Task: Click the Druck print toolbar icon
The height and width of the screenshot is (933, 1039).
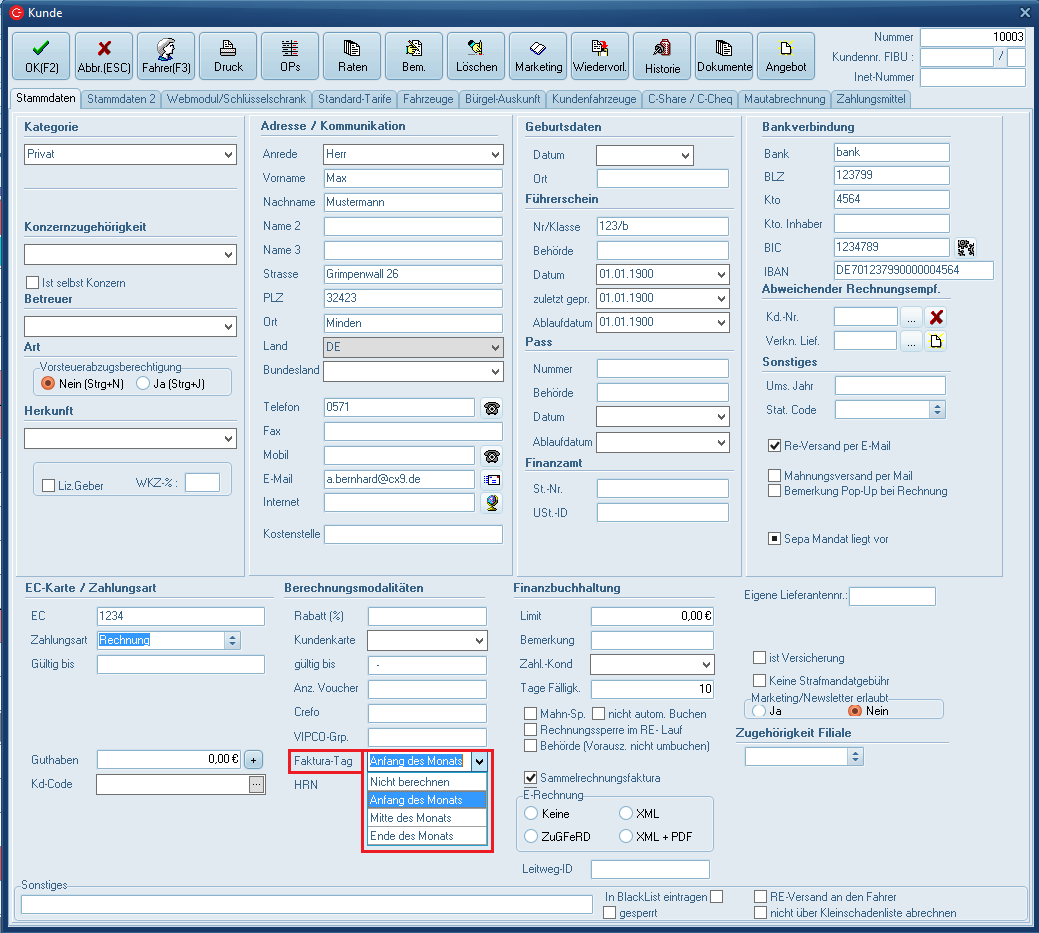Action: 228,55
